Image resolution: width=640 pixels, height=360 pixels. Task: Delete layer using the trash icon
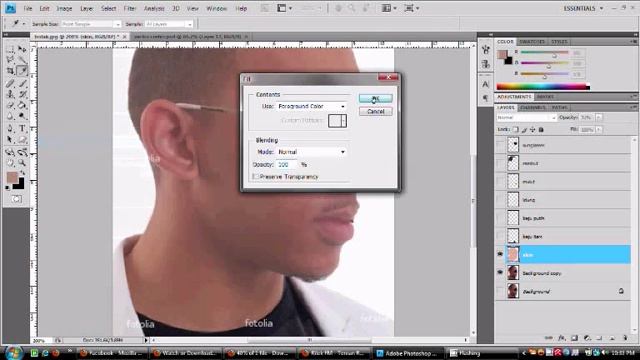(x=624, y=338)
